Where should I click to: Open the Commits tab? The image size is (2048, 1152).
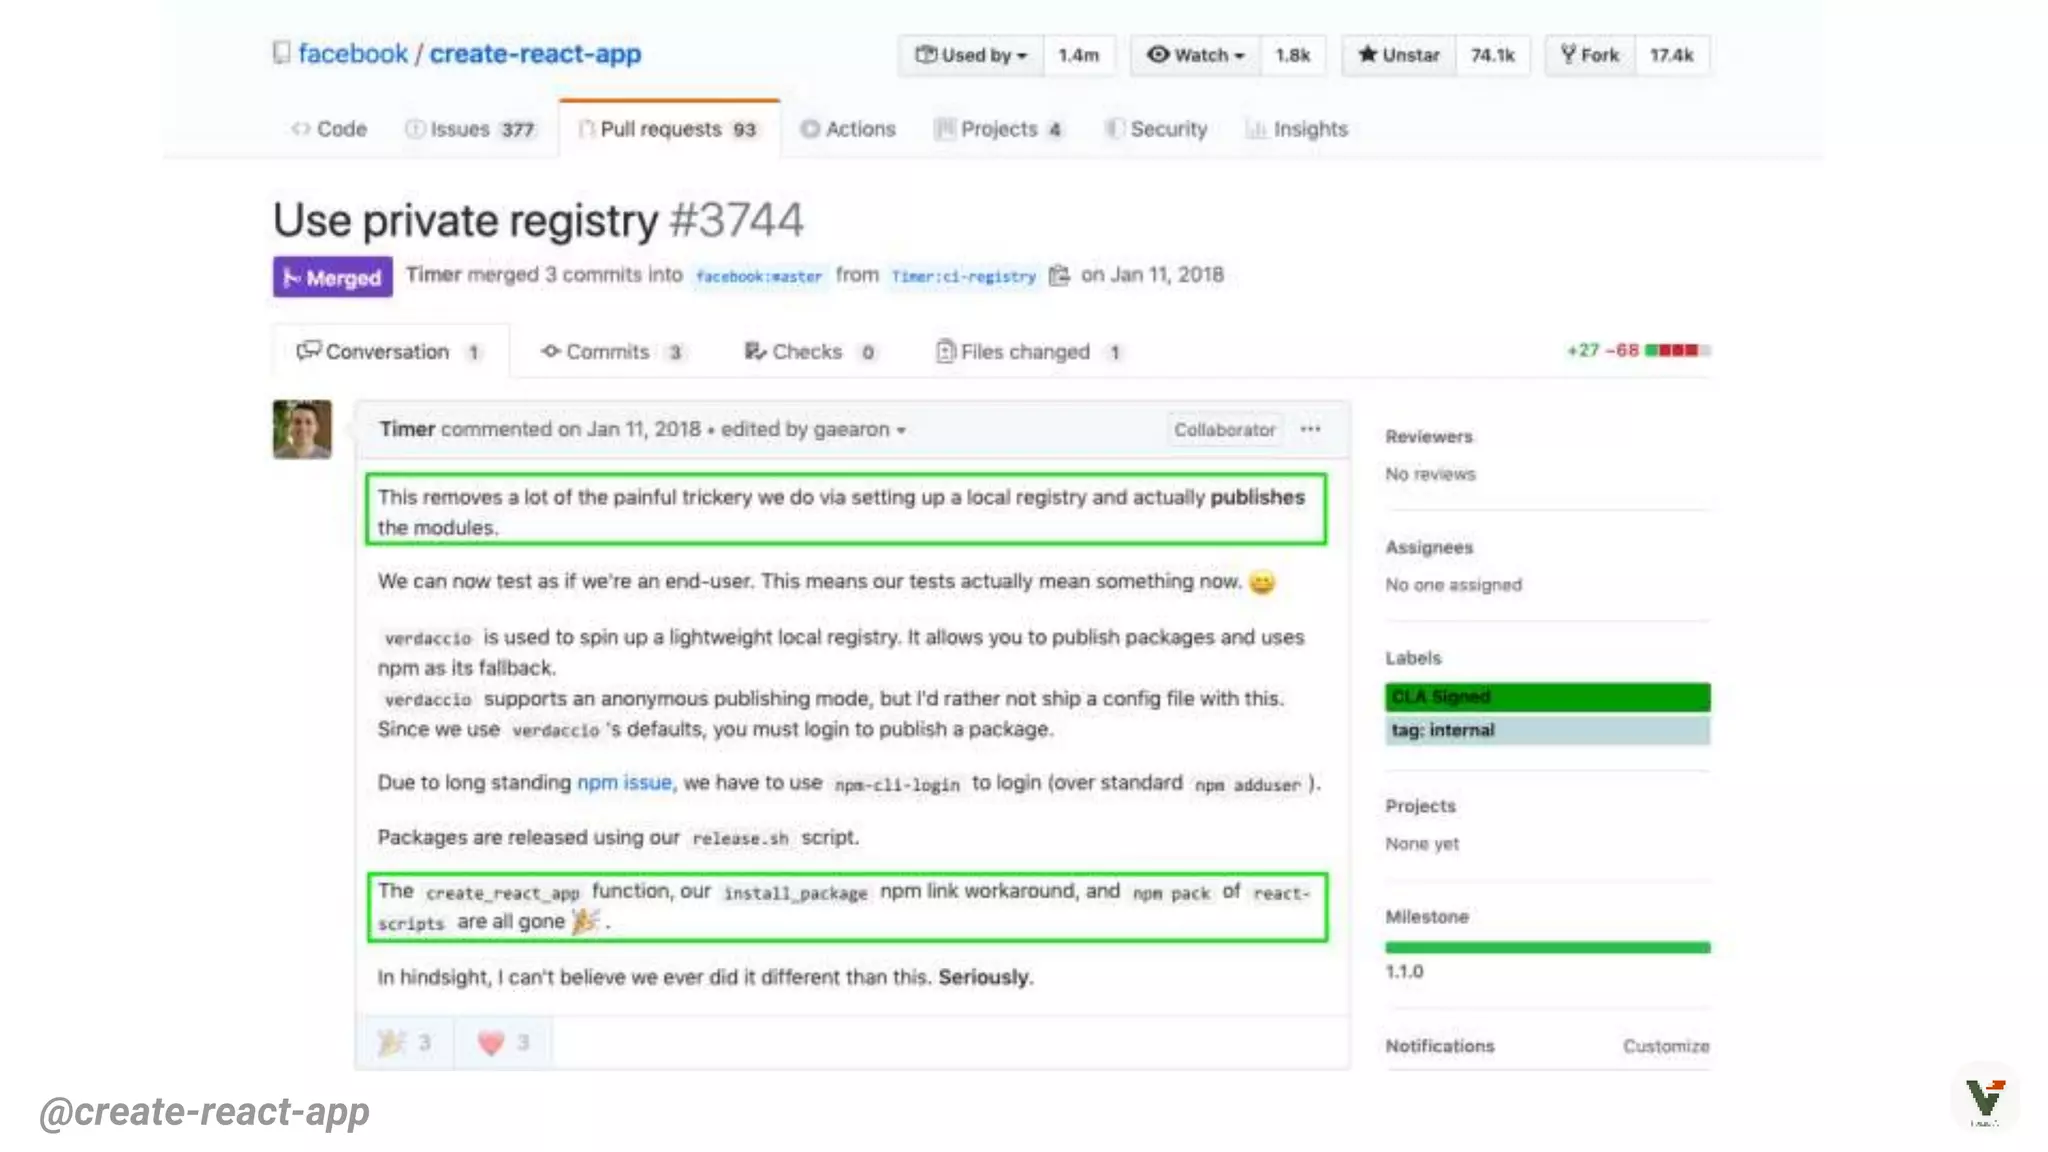point(607,352)
